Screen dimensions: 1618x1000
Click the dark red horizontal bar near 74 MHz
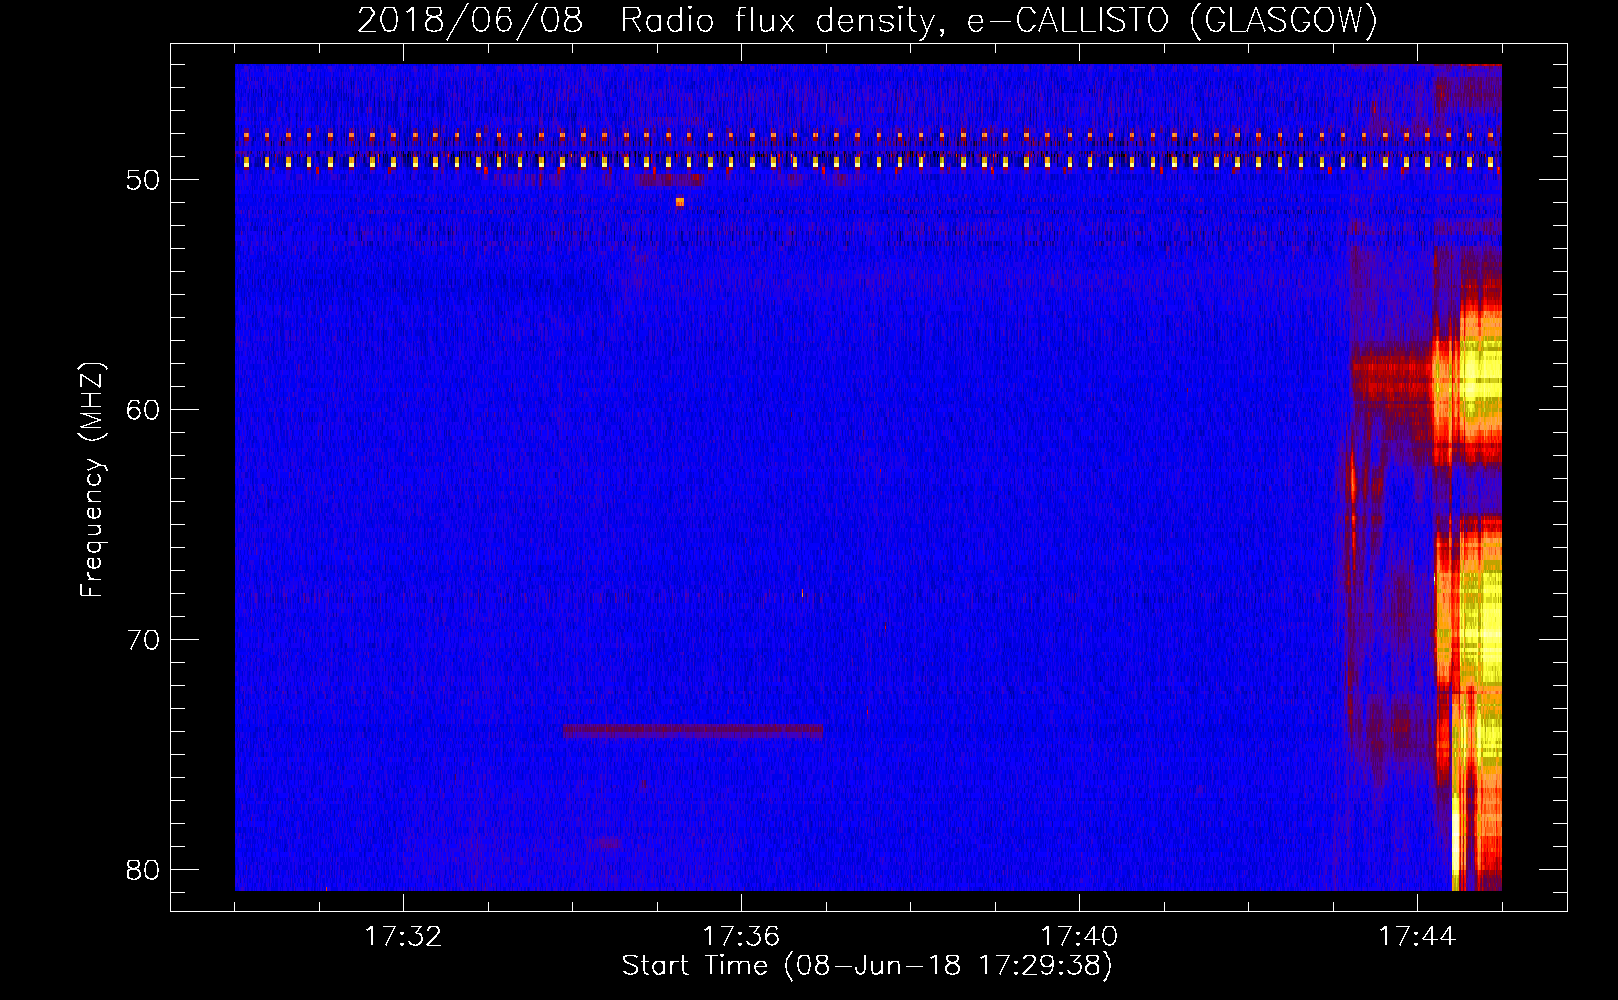click(694, 731)
